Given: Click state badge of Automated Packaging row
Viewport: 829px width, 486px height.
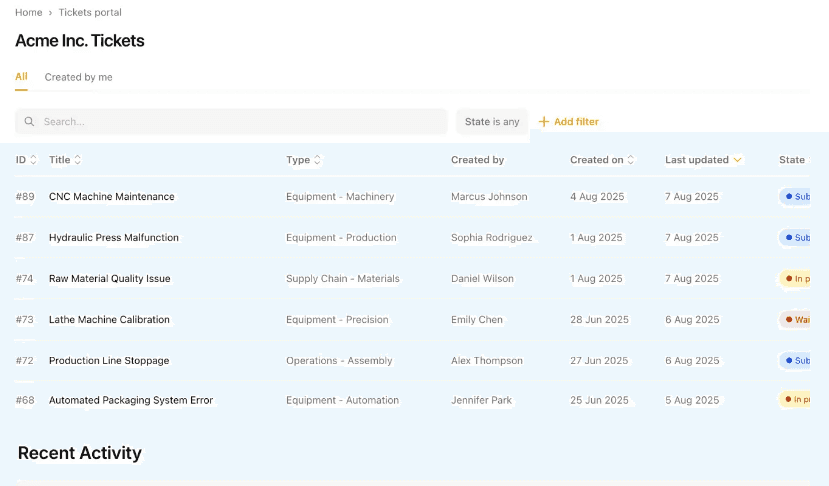Looking at the screenshot, I should (x=795, y=400).
